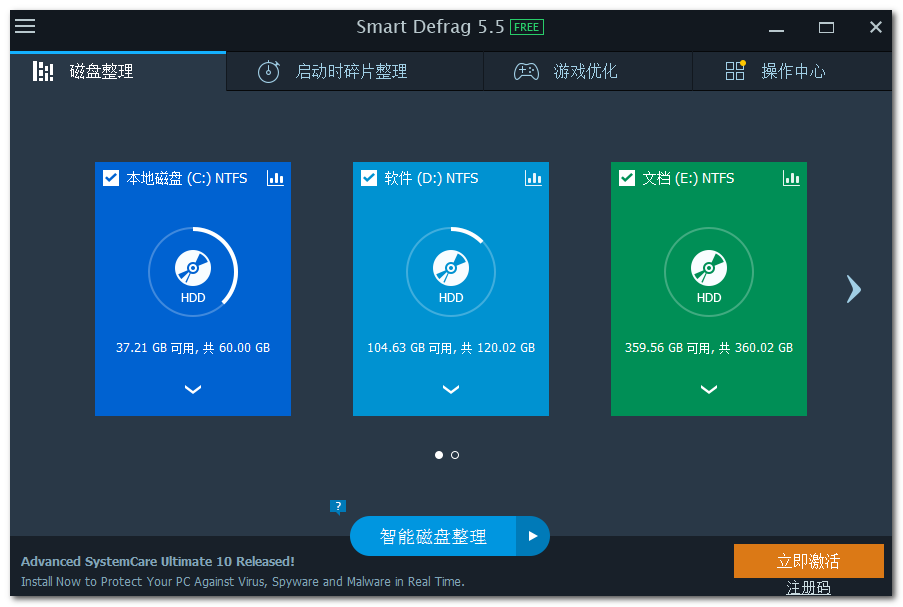Switch to the 启动时碎片整理 tab

click(x=355, y=71)
